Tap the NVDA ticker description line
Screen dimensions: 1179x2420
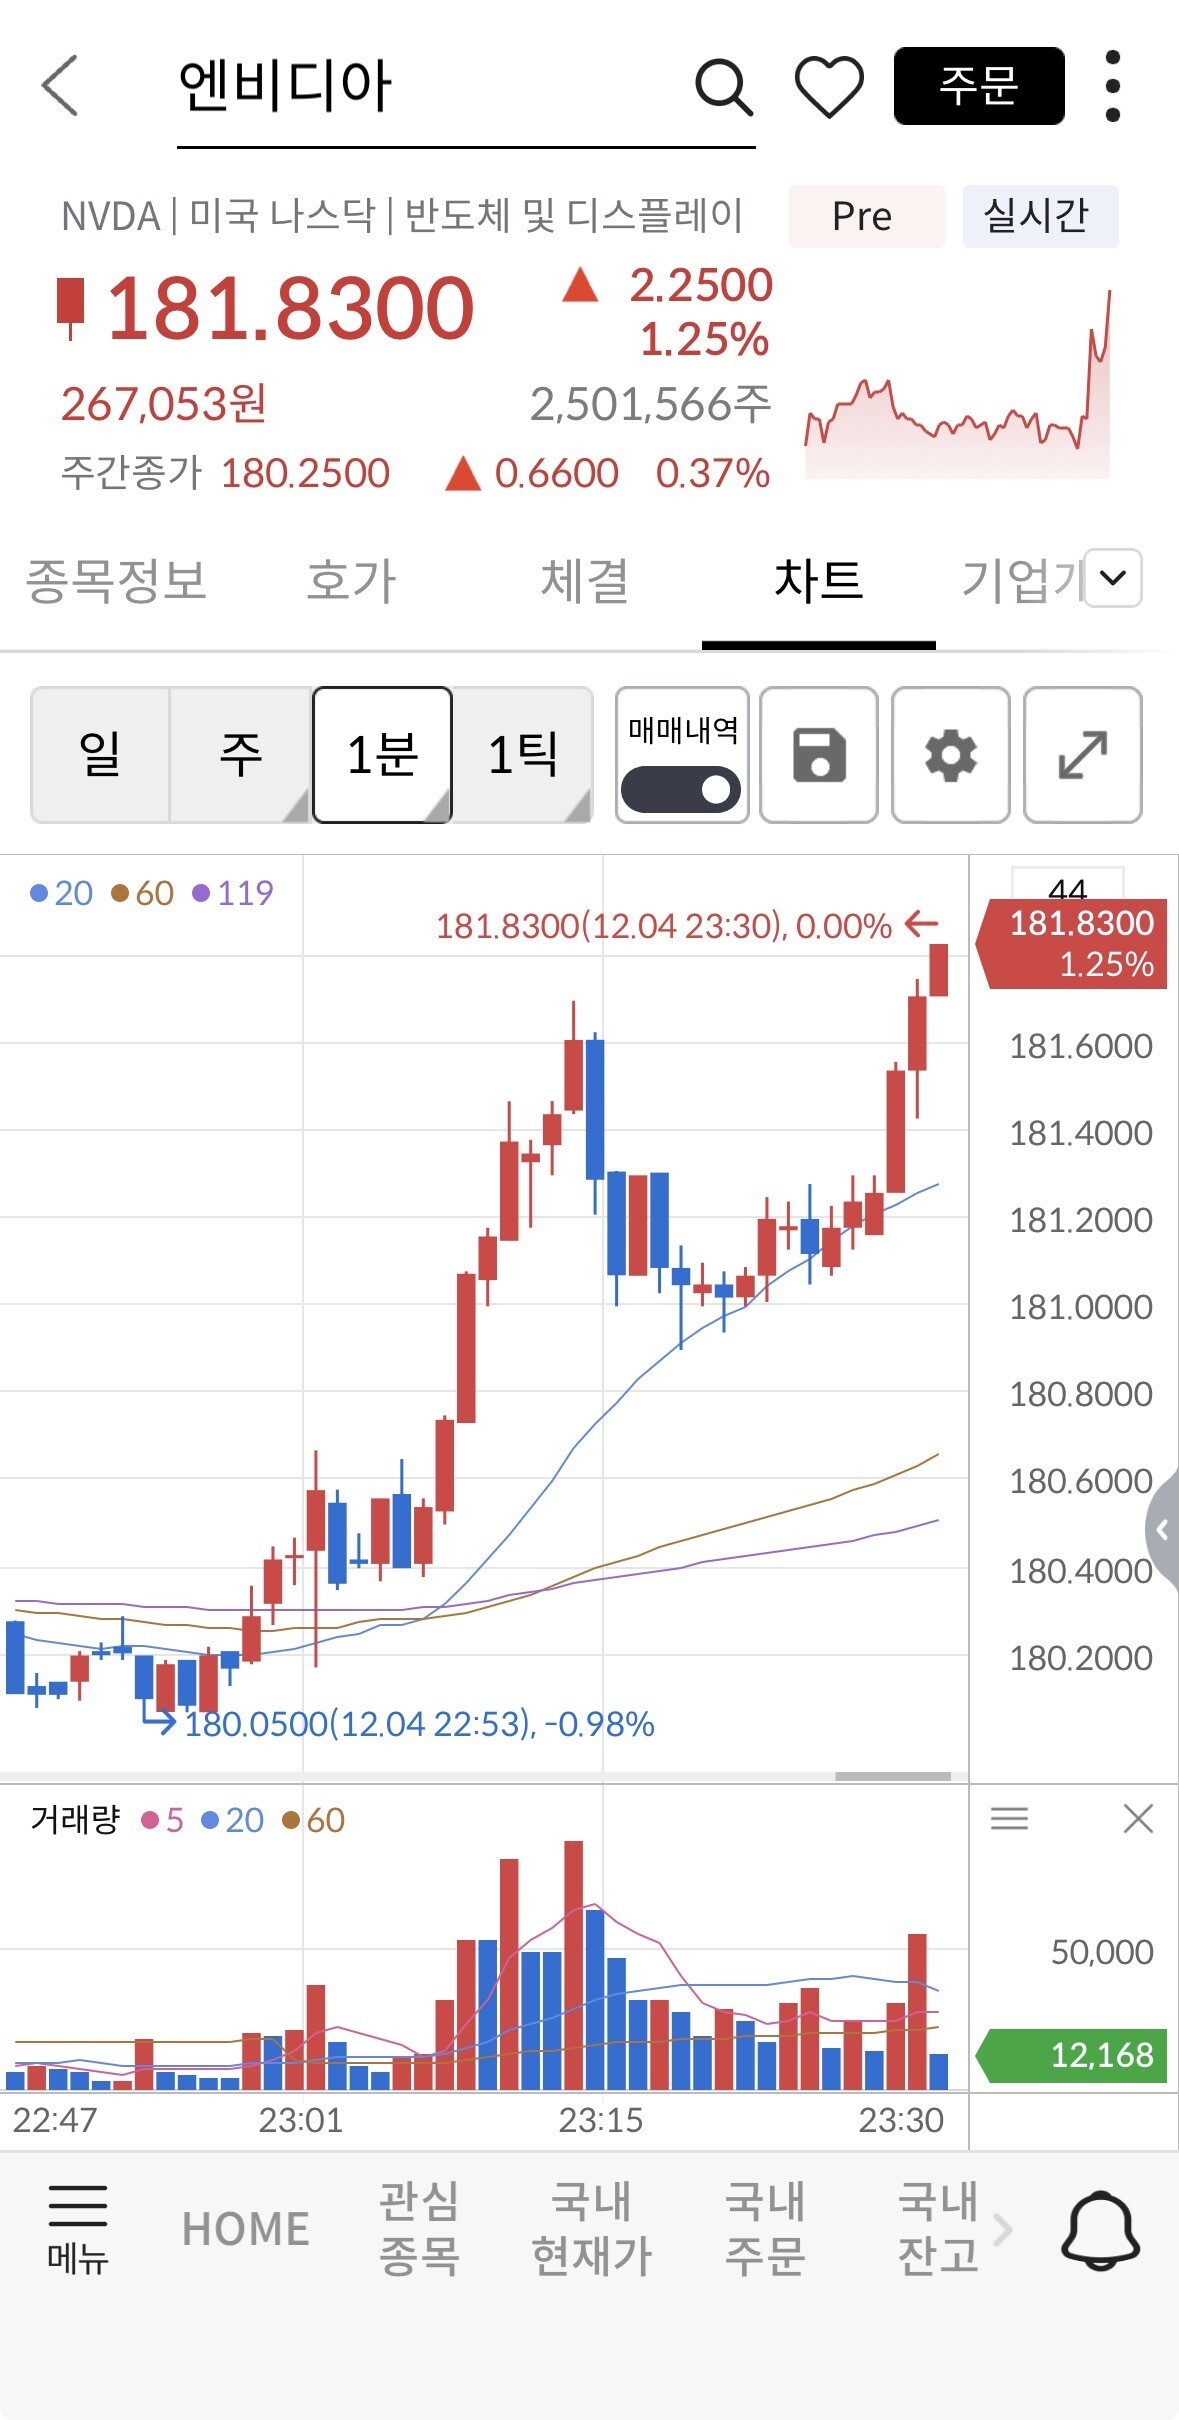tap(402, 216)
